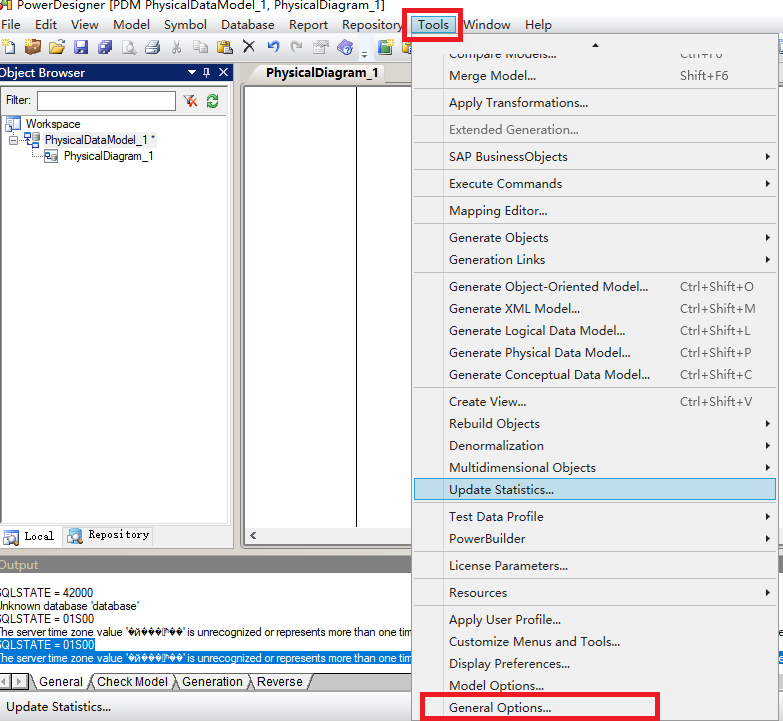This screenshot has height=721, width=783.
Task: Click the Open folder toolbar icon
Action: (57, 47)
